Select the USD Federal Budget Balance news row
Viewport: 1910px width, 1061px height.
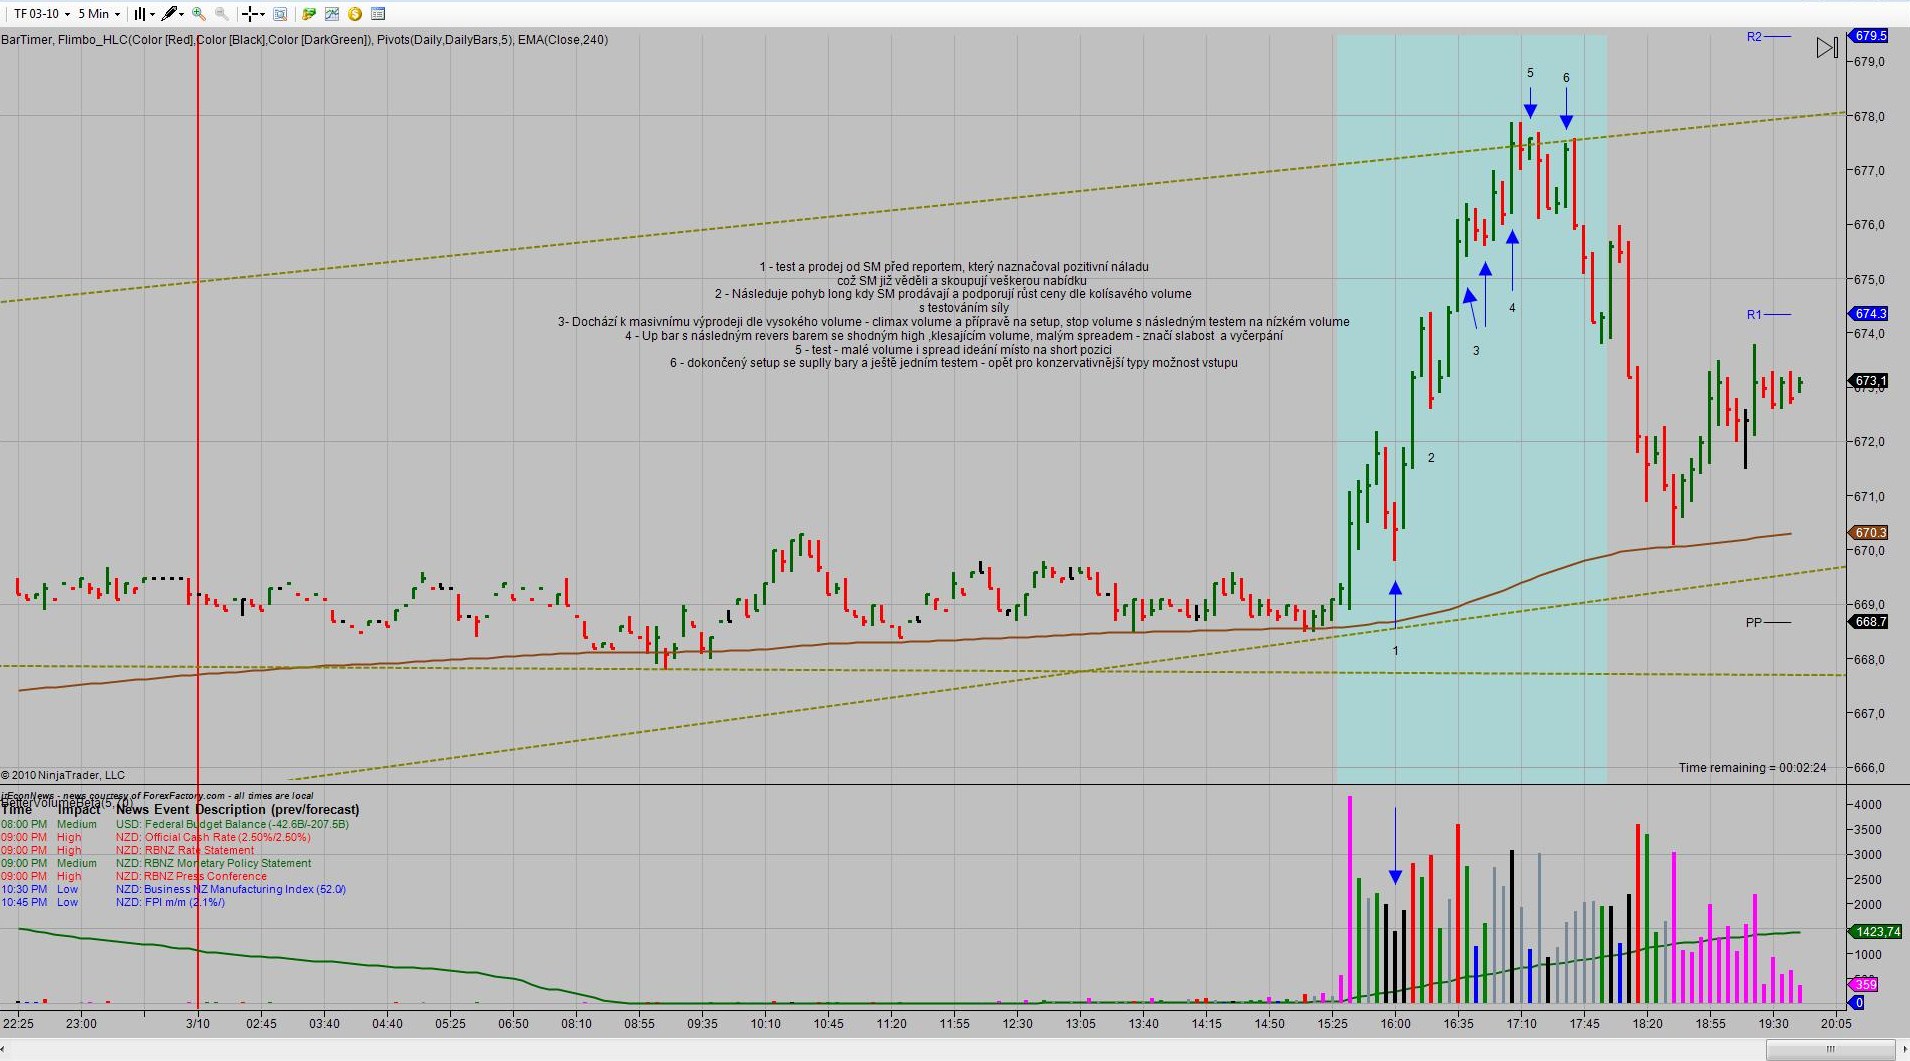pos(175,824)
